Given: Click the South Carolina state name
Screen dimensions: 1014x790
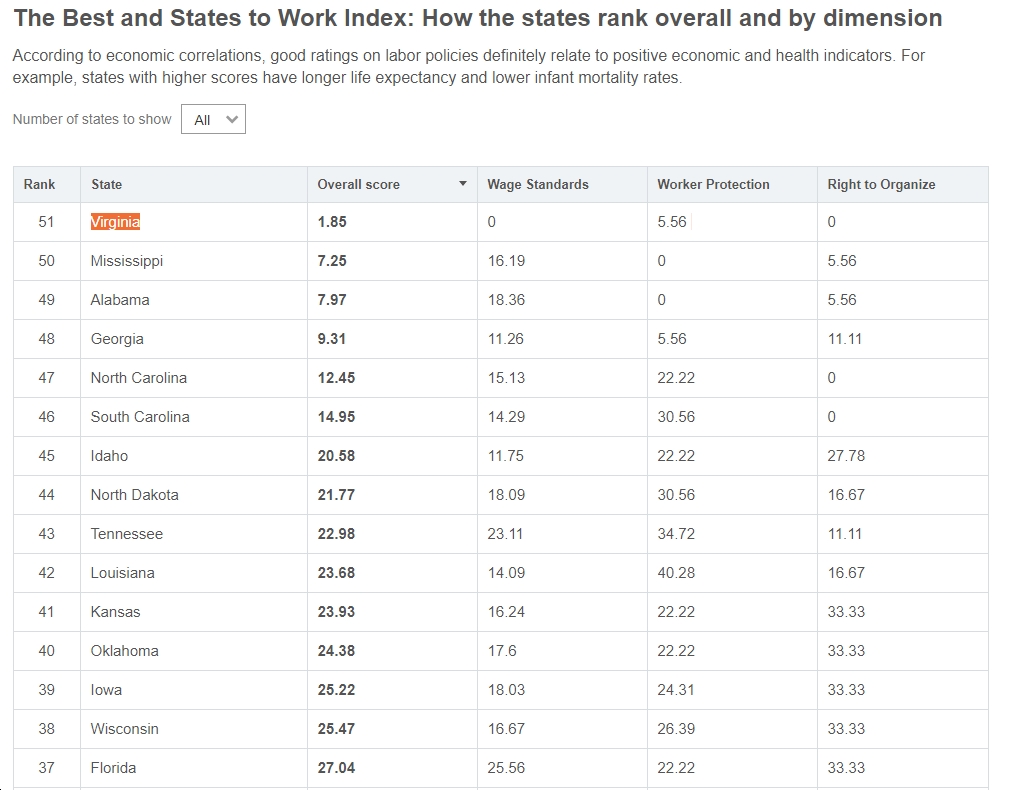Looking at the screenshot, I should coord(140,417).
